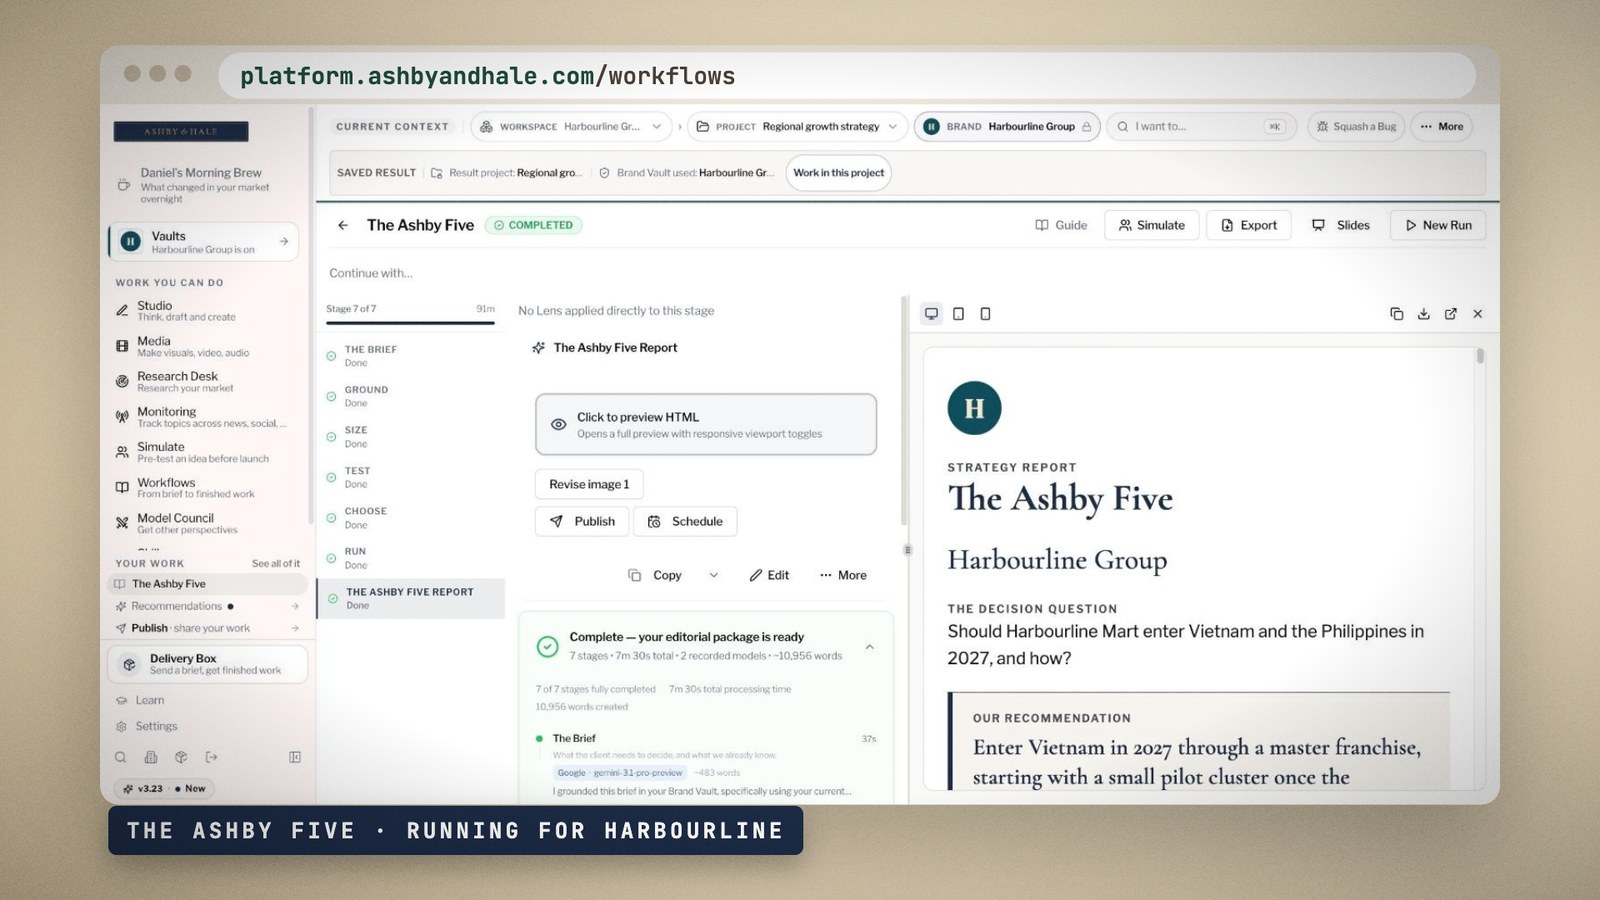Click the Daniel's Morning Brew coffee icon
The height and width of the screenshot is (900, 1600).
(123, 185)
